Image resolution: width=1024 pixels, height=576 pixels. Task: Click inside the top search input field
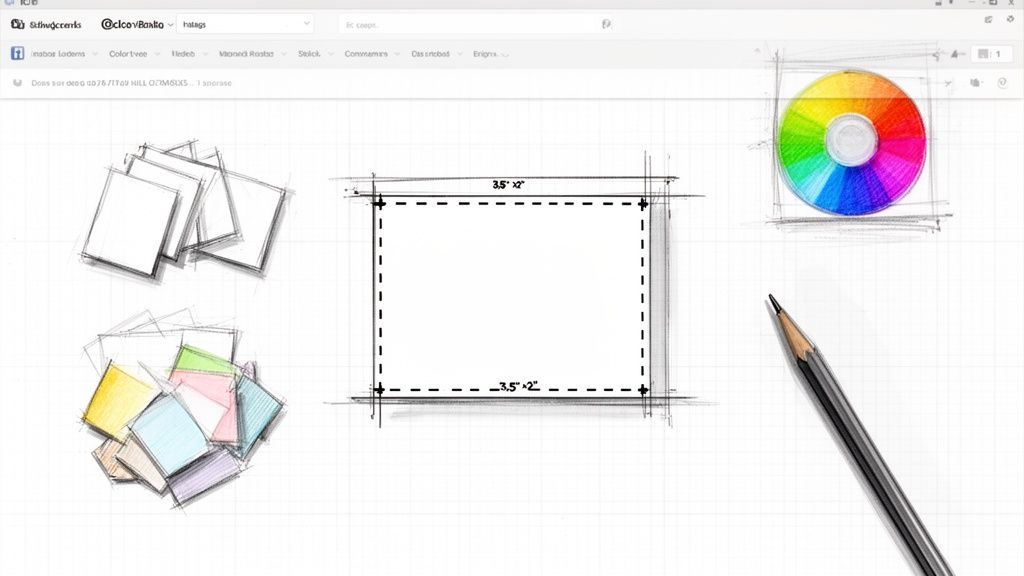(x=470, y=22)
